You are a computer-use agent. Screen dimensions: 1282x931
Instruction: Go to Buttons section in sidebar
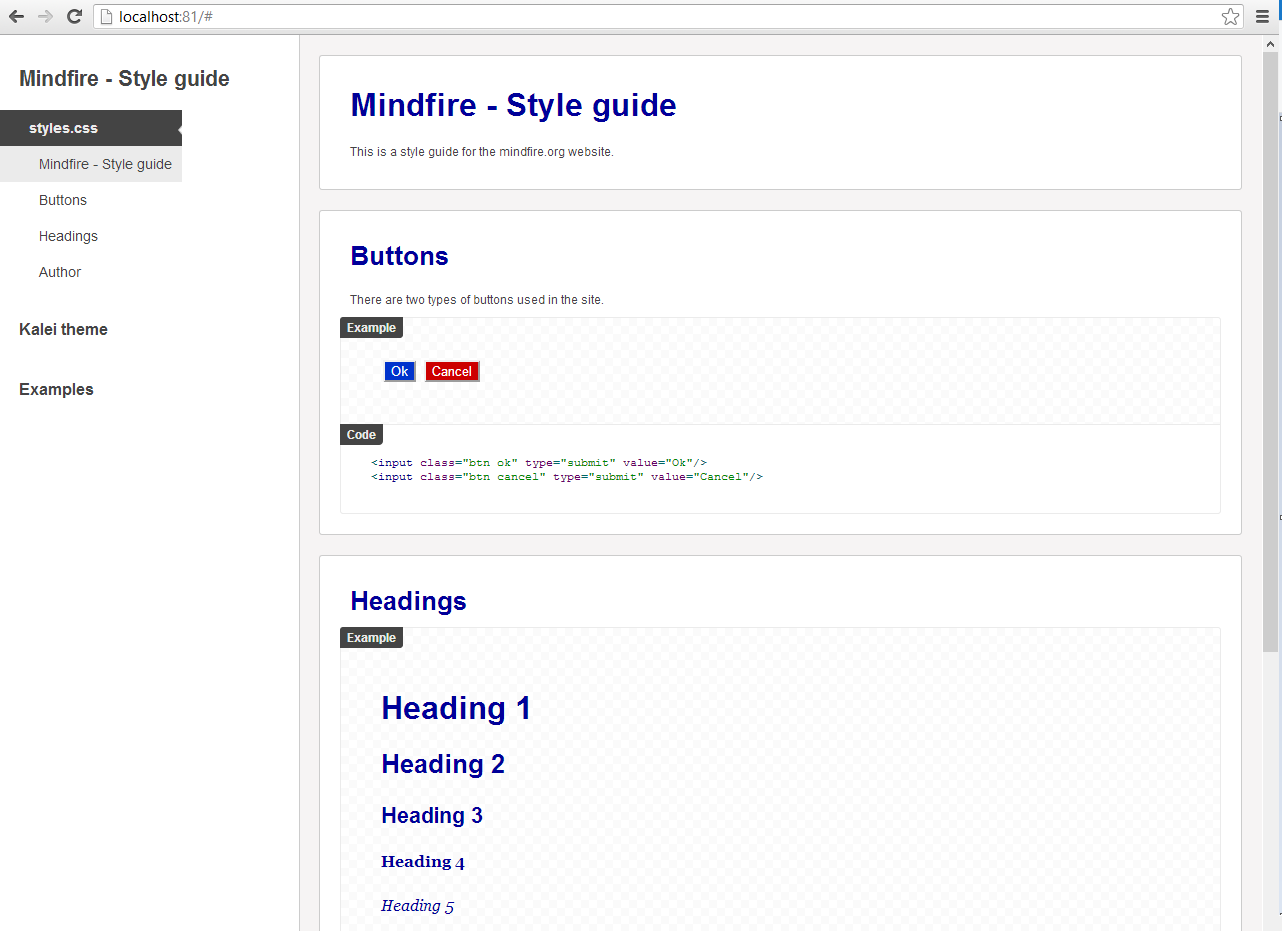tap(63, 200)
